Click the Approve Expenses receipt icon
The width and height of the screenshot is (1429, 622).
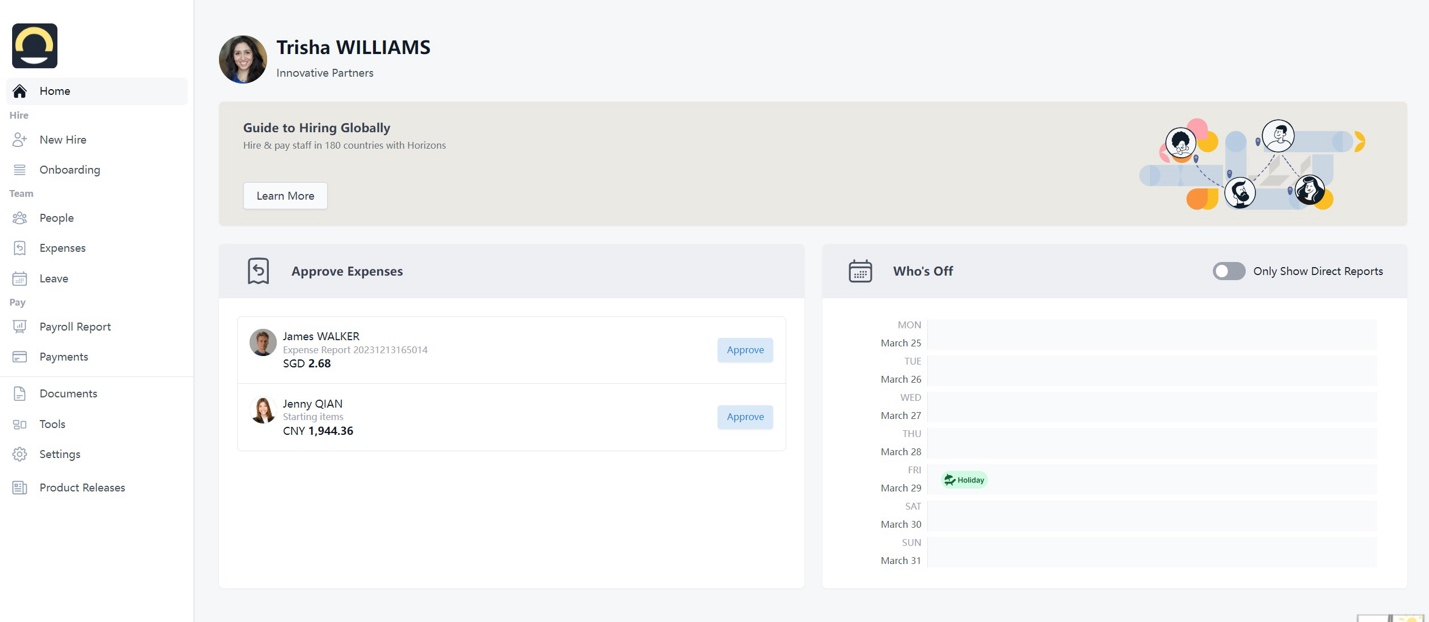(258, 271)
